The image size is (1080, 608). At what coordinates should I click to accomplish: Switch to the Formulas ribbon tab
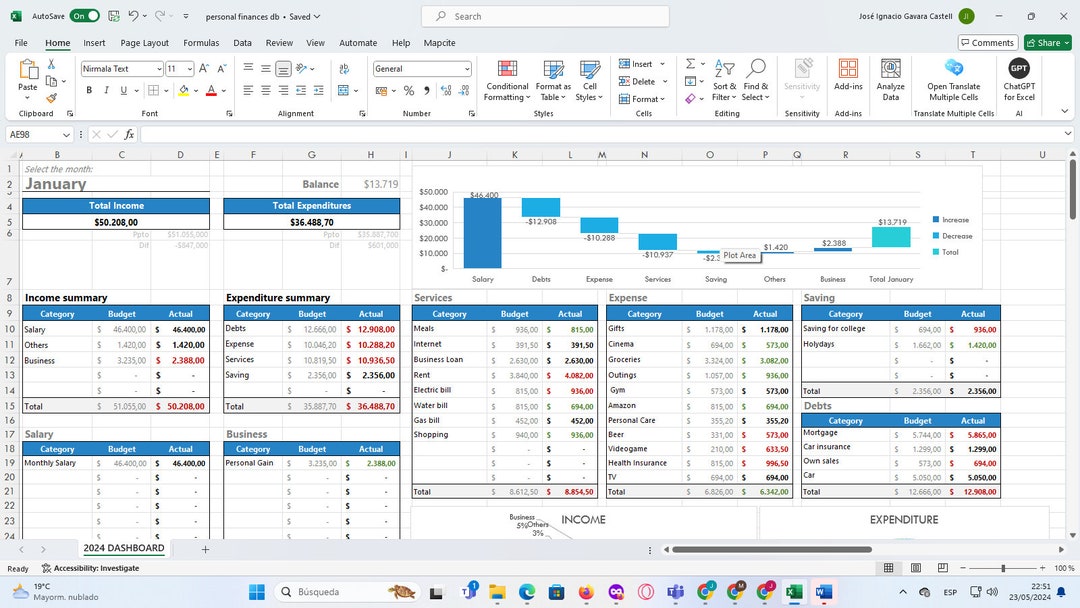[x=201, y=43]
